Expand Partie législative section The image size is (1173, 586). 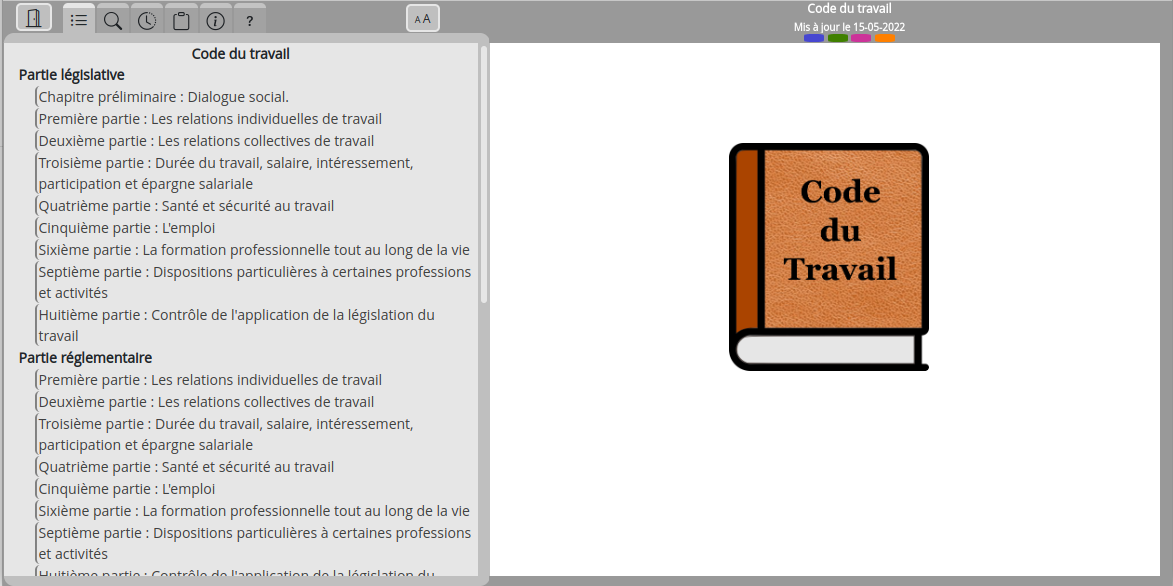pos(70,74)
